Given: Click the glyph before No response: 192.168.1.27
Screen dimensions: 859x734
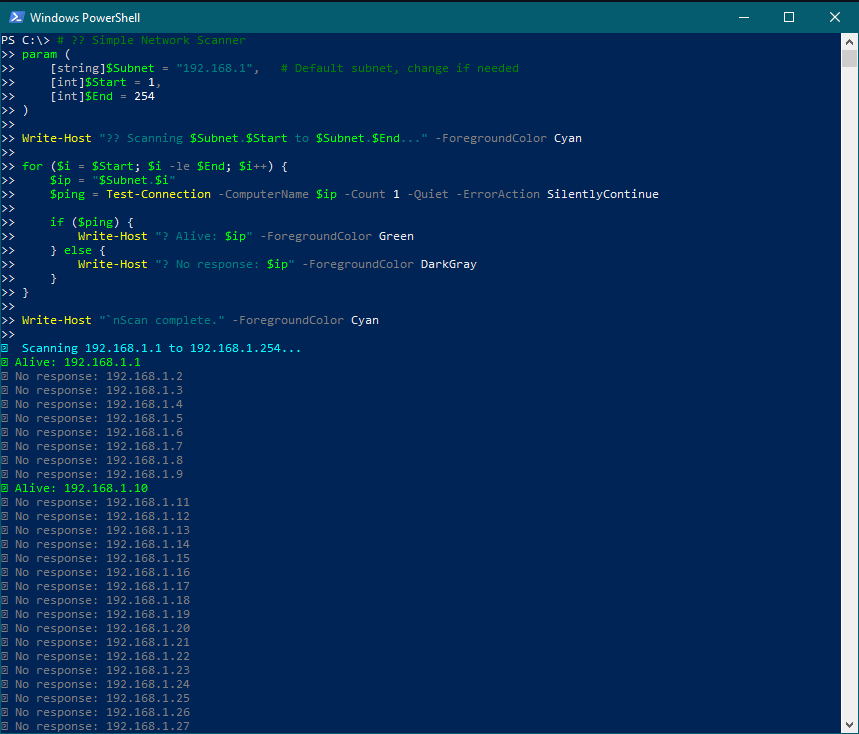Looking at the screenshot, I should pos(7,726).
